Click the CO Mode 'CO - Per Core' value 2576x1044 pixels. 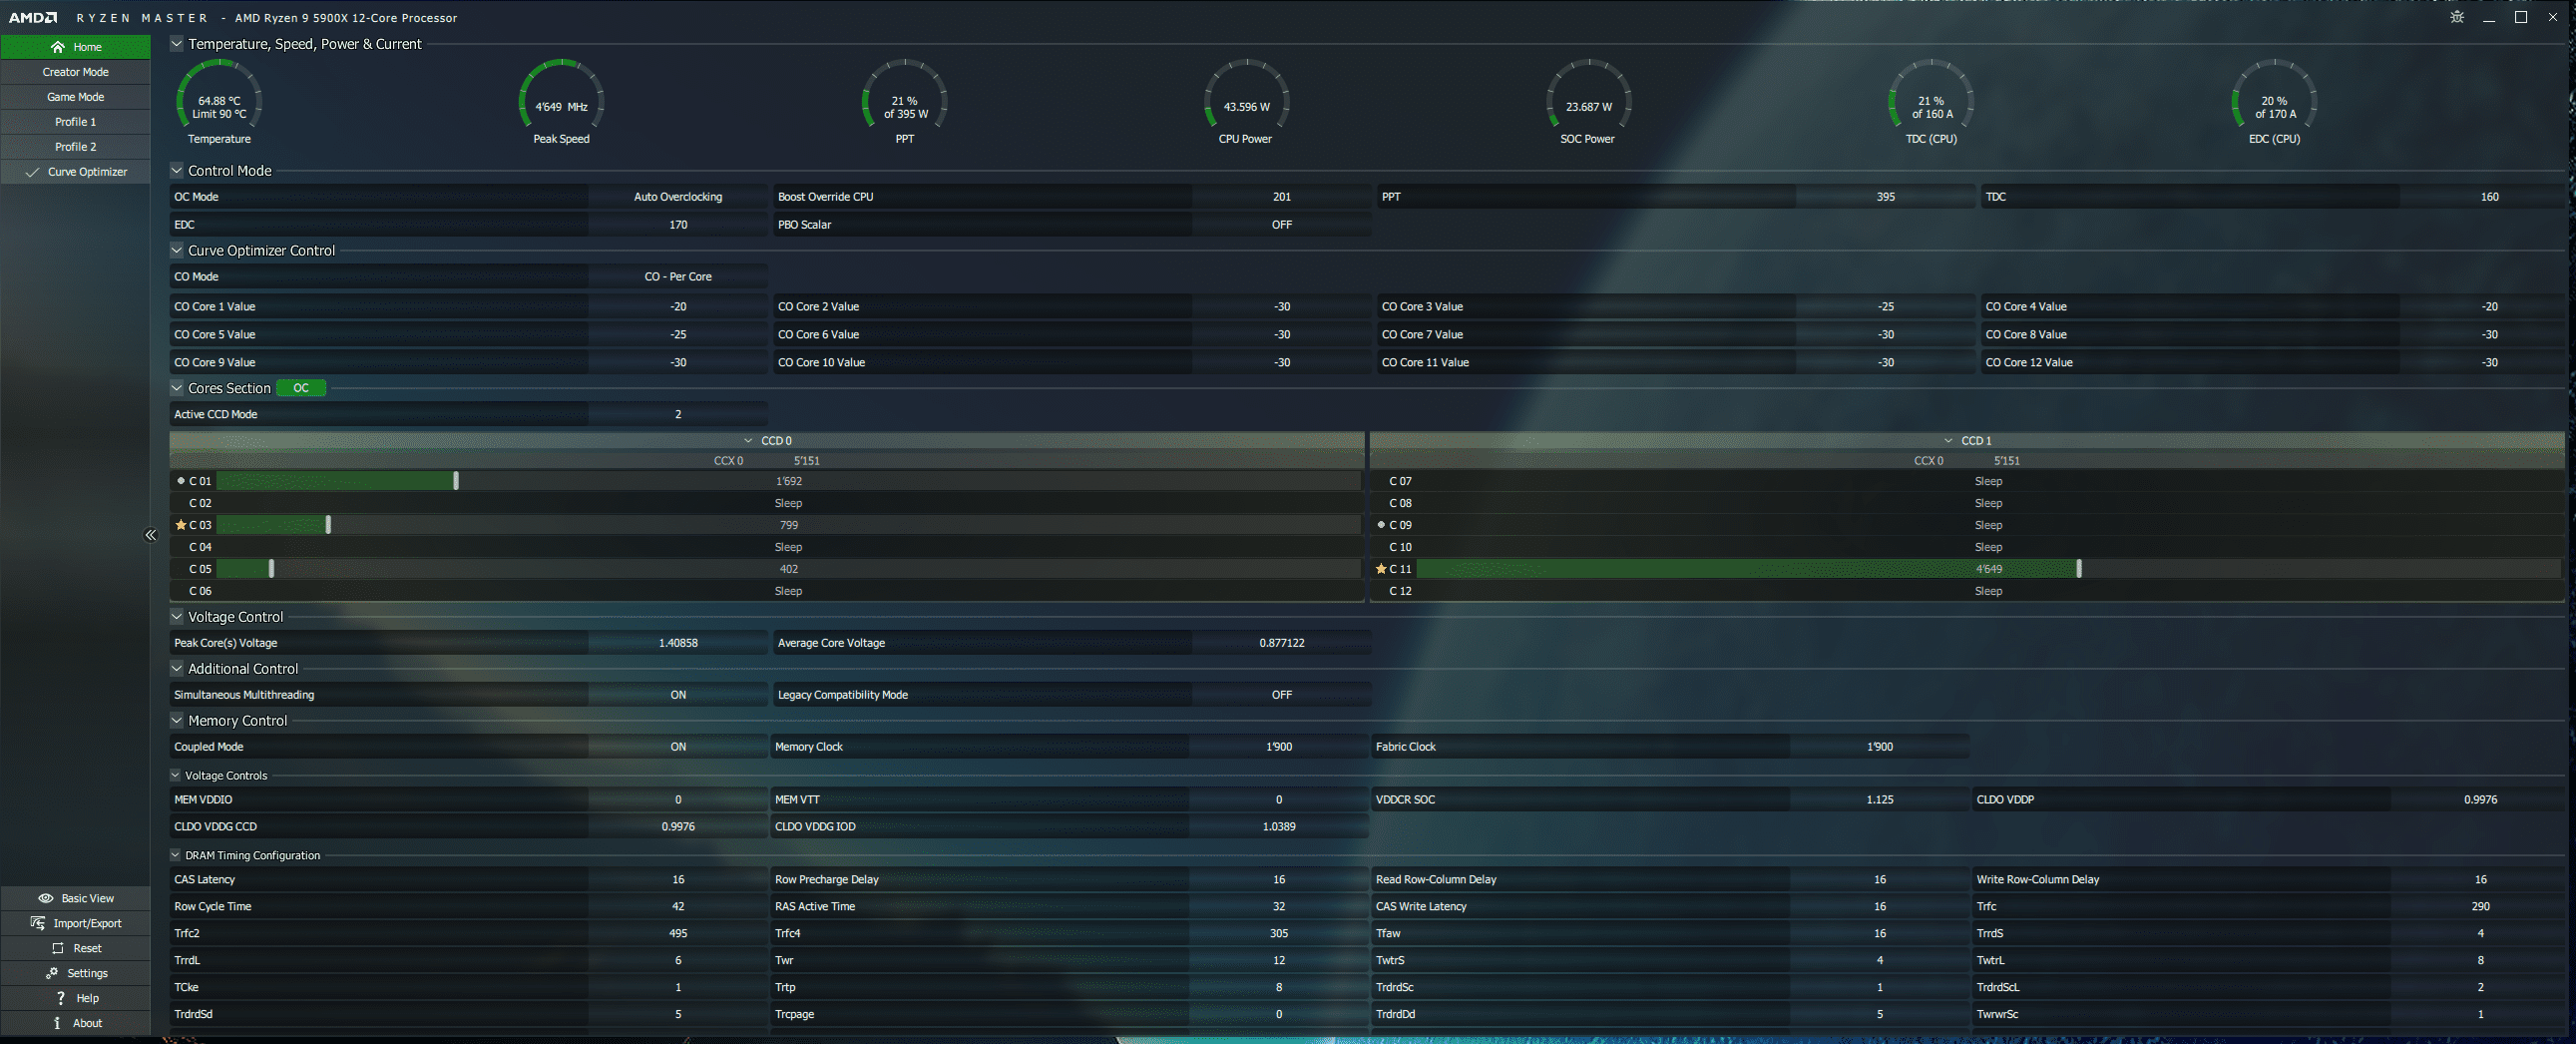678,277
